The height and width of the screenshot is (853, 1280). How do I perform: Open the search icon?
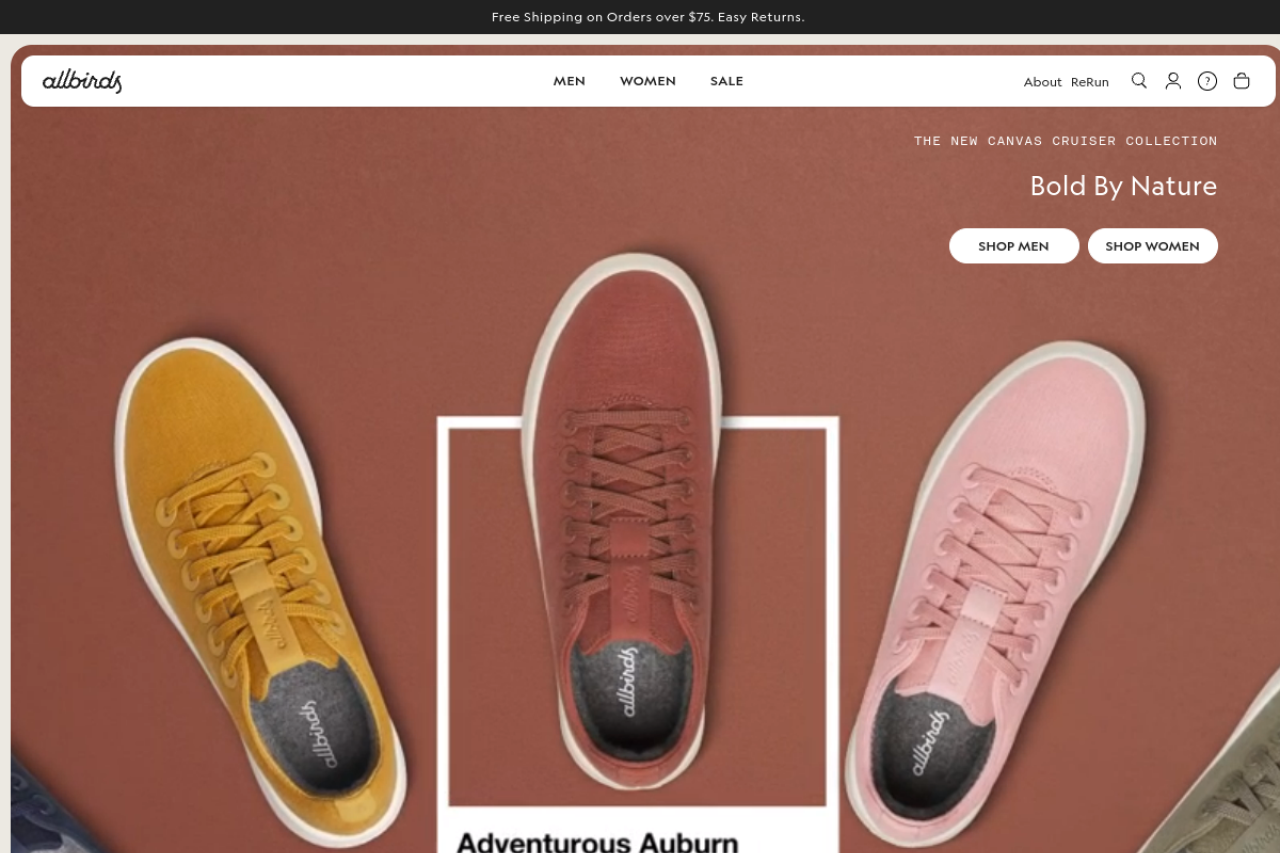pos(1139,81)
